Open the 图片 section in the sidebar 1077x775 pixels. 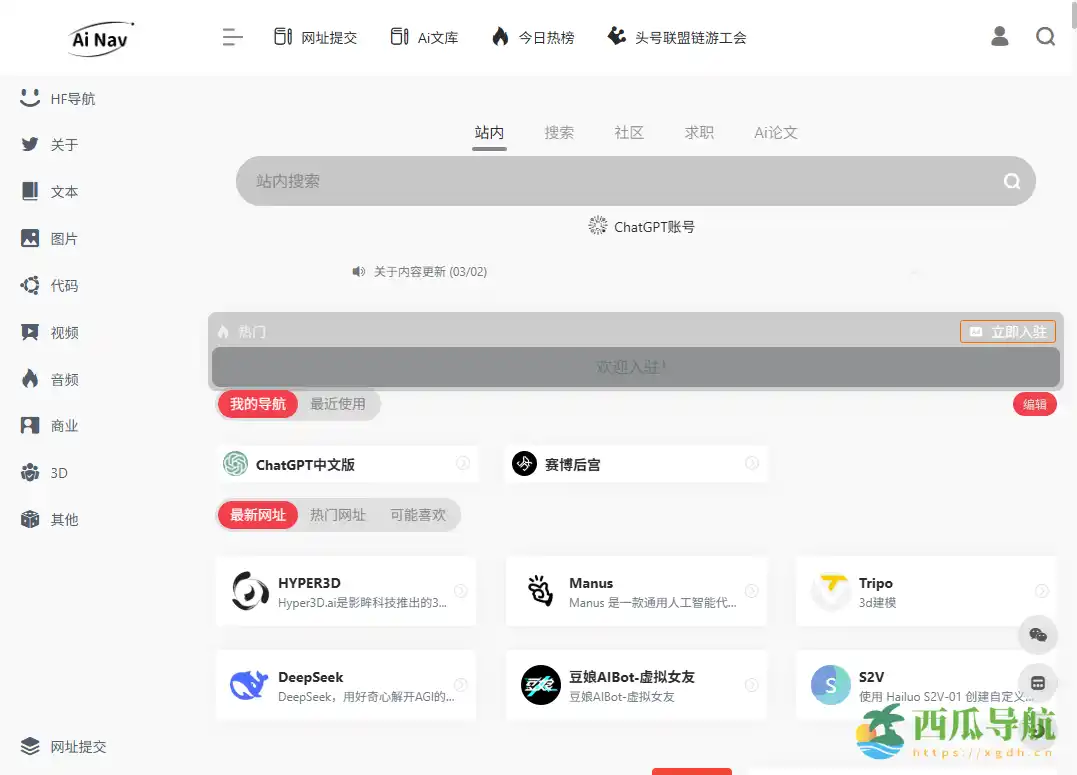pos(49,238)
